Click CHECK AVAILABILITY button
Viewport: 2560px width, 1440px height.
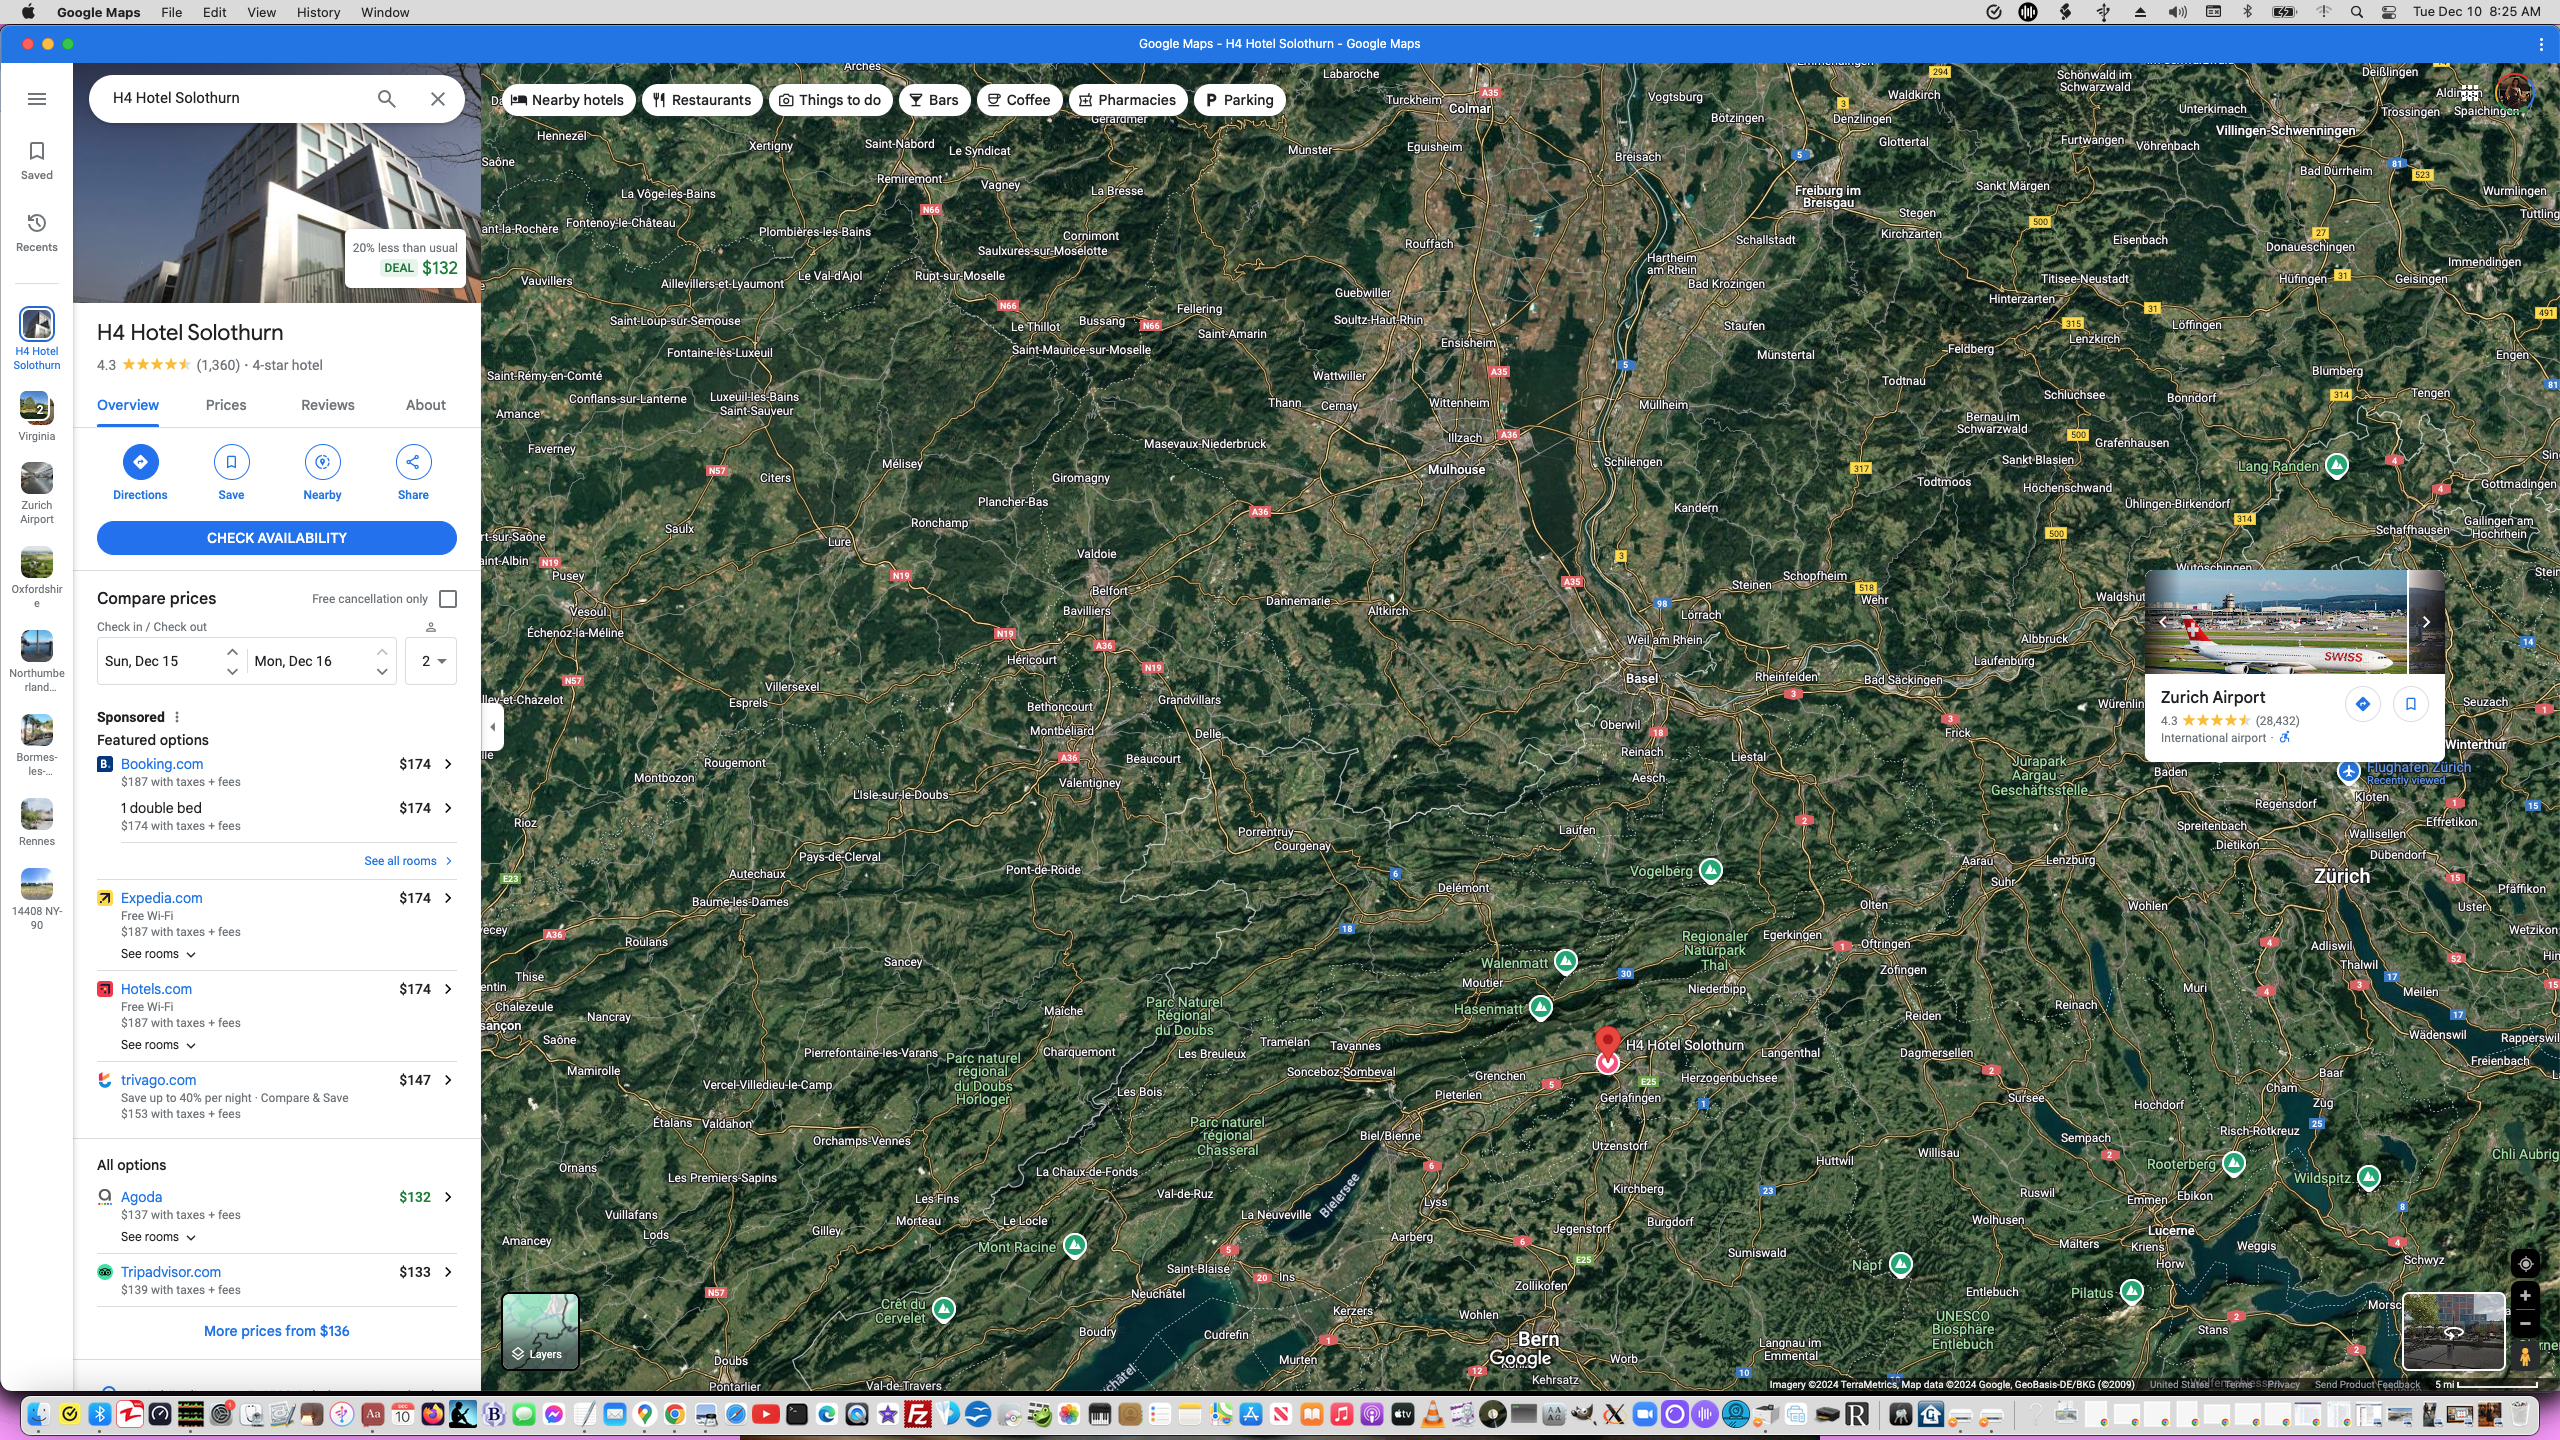(276, 538)
